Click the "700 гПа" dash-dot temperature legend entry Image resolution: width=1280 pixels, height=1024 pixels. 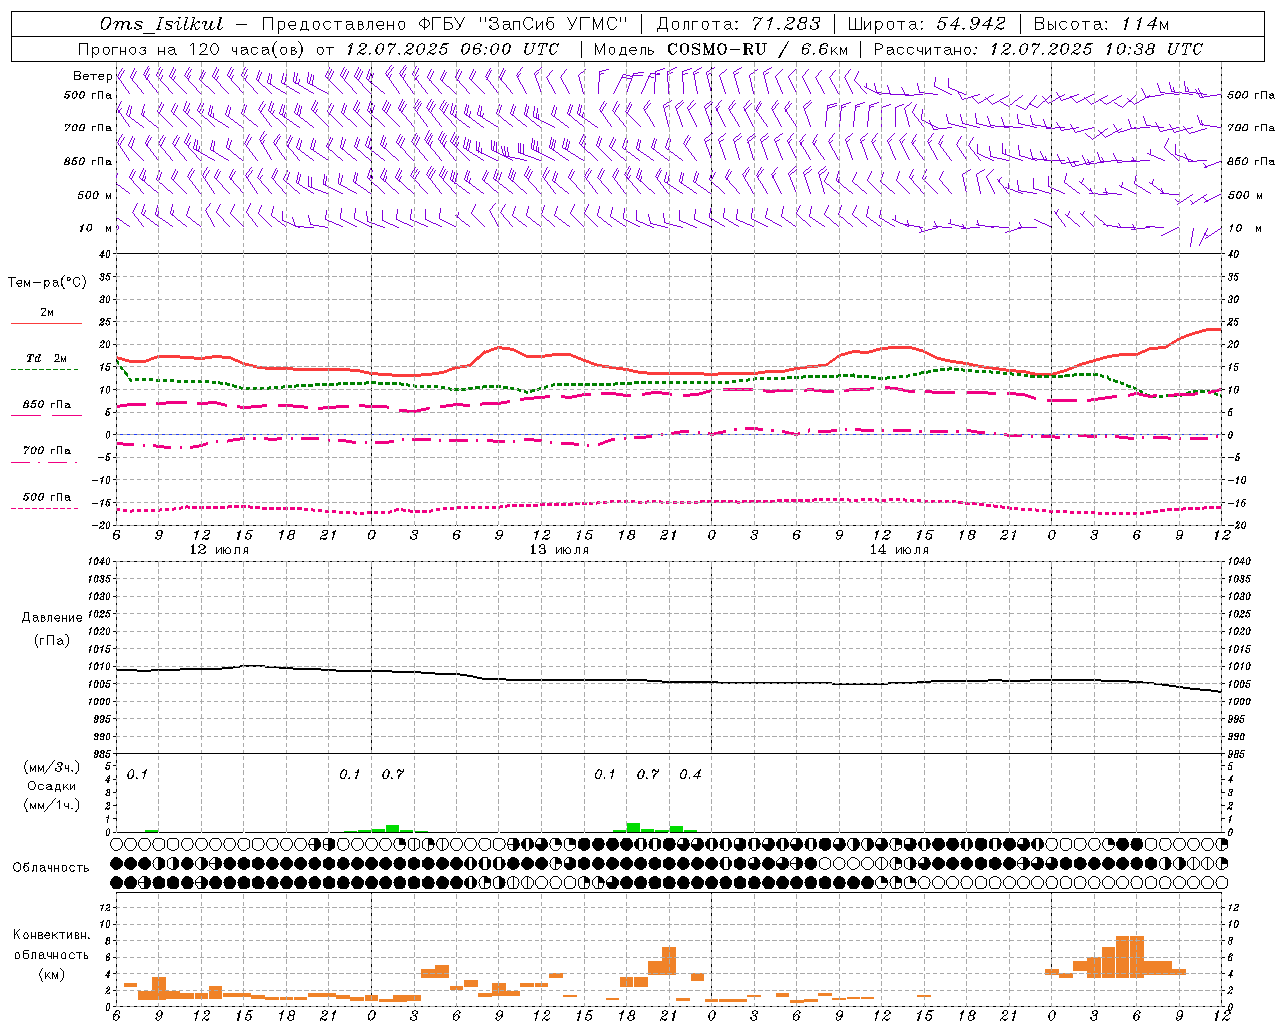point(47,451)
